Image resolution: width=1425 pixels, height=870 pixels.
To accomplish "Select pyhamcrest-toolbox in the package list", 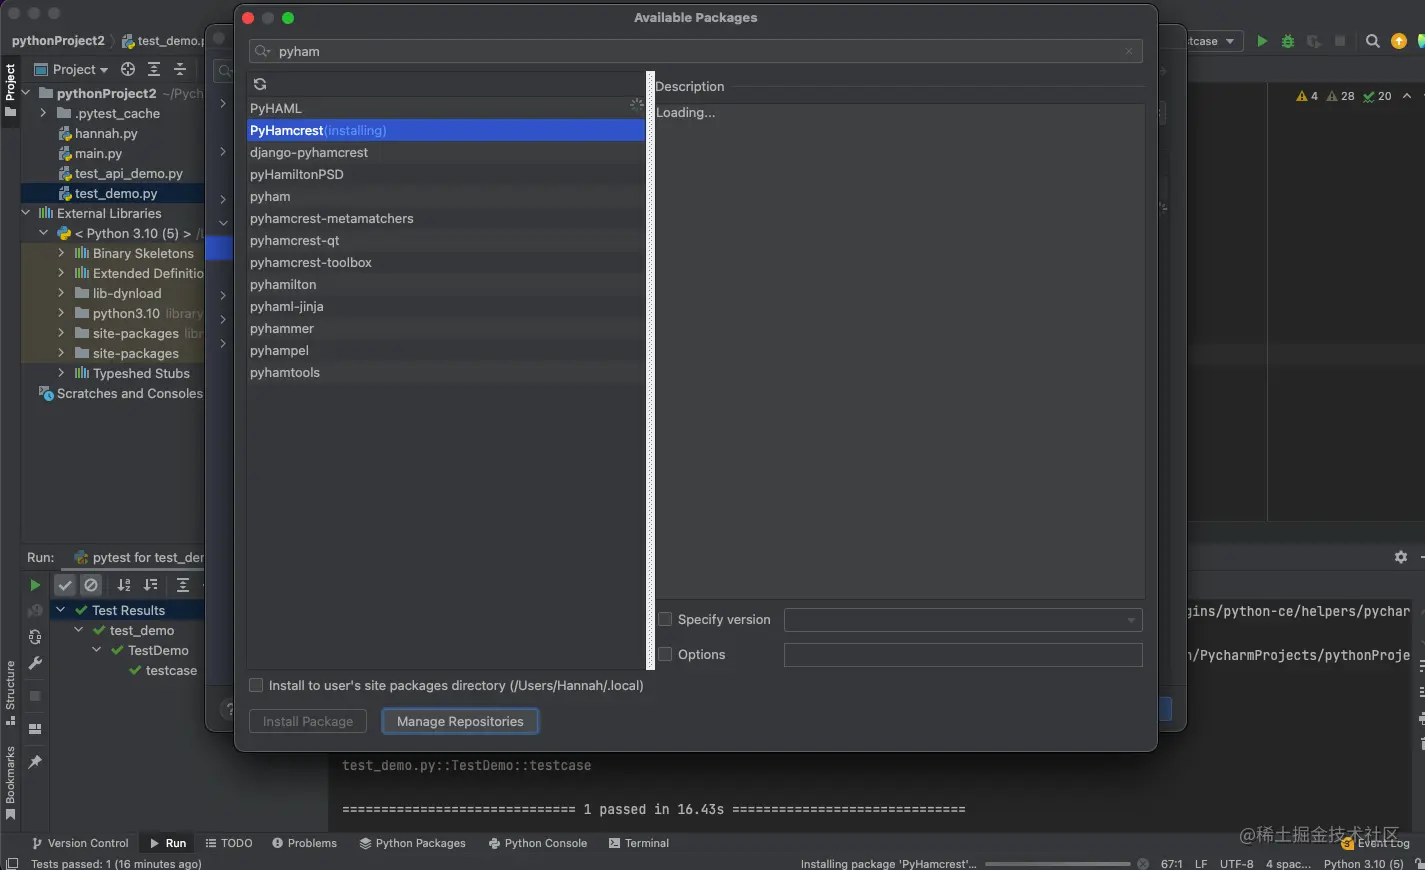I will tap(446, 262).
